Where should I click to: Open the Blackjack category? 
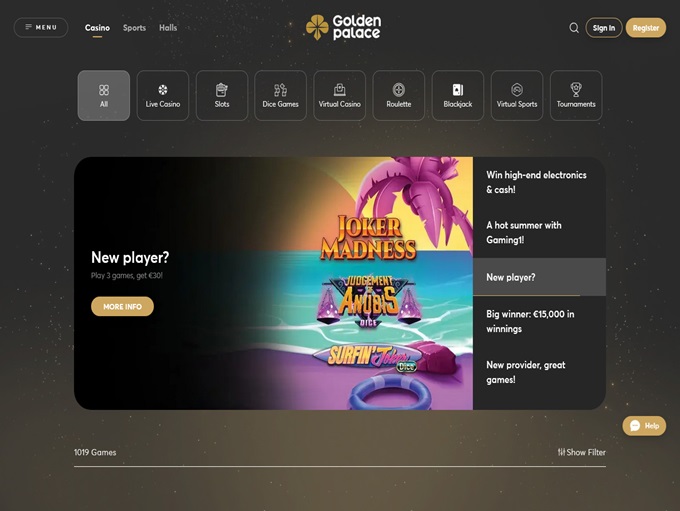click(x=458, y=95)
